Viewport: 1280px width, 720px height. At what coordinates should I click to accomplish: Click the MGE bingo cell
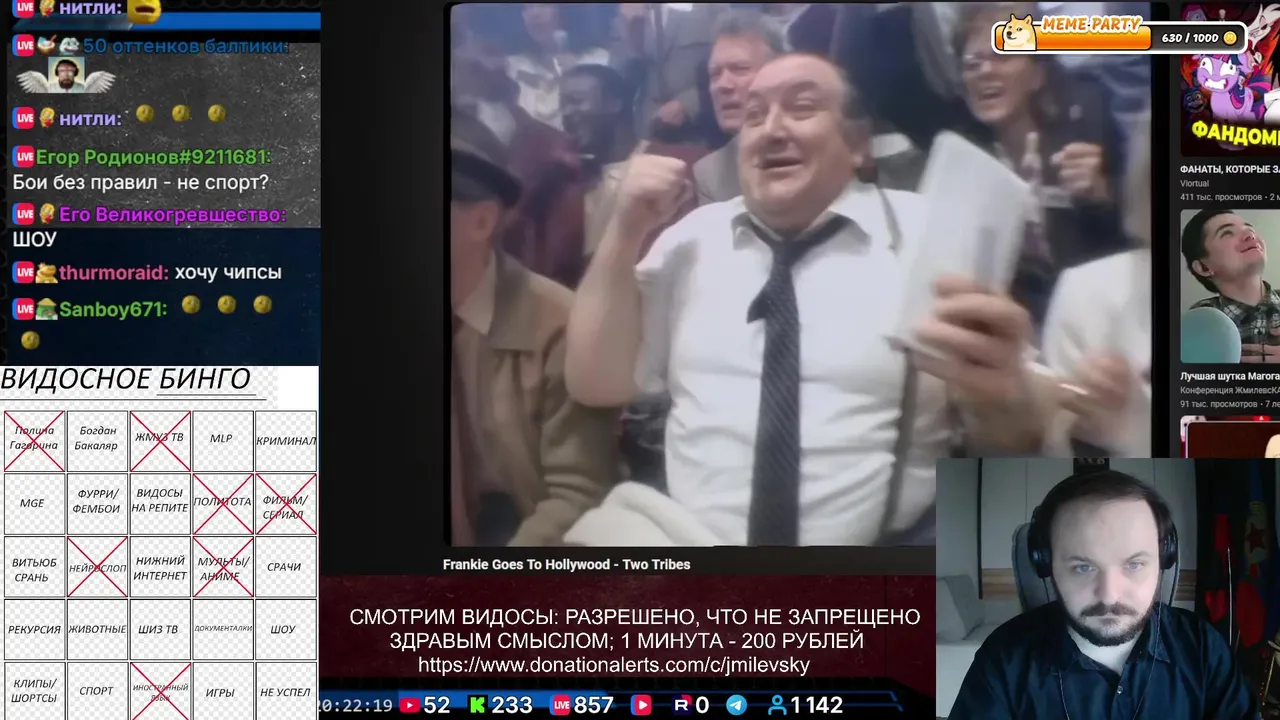(x=34, y=503)
